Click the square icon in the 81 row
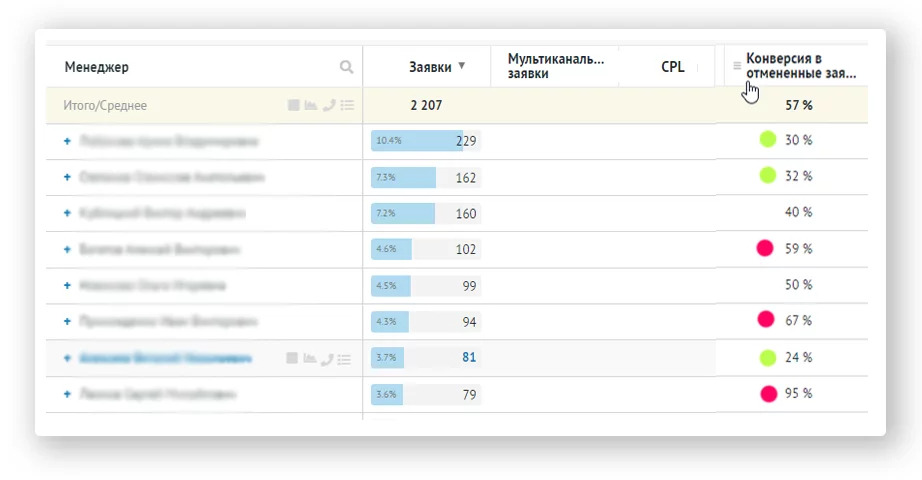922x480 pixels. 293,358
